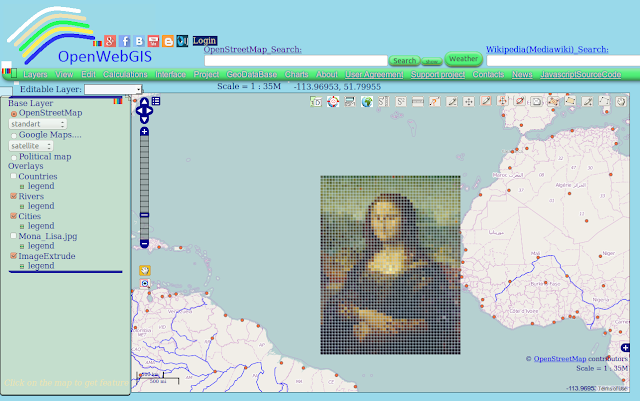Viewport: 640px width, 401px height.
Task: Select the orange question-mark feature info tool
Action: tap(435, 101)
